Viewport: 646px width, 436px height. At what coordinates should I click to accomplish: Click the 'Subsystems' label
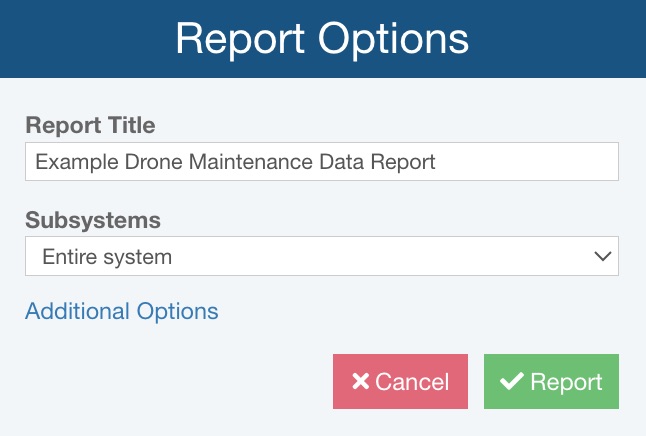(x=93, y=220)
